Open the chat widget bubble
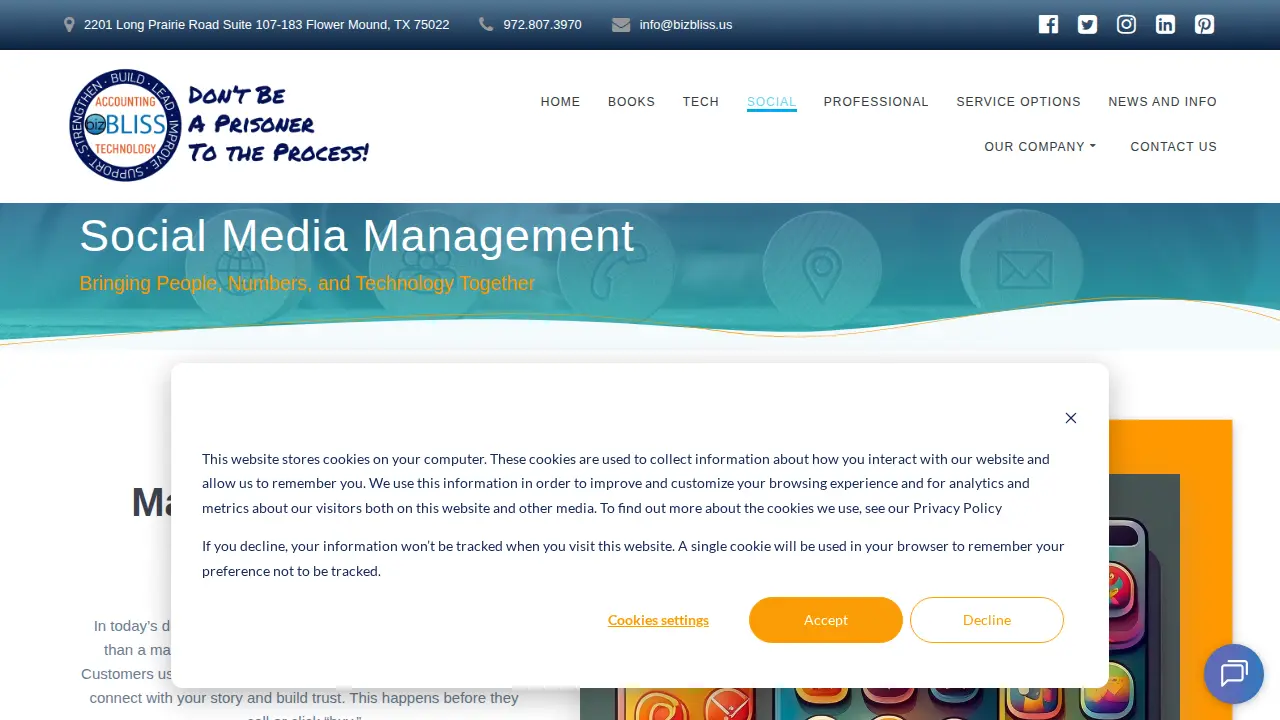The height and width of the screenshot is (720, 1280). point(1234,674)
